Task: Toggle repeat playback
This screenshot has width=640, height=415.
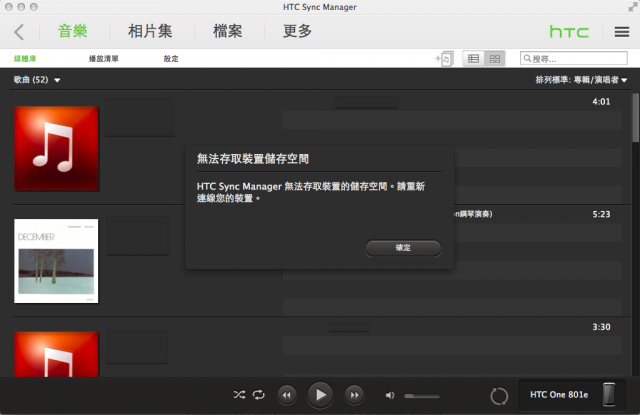Action: (259, 395)
